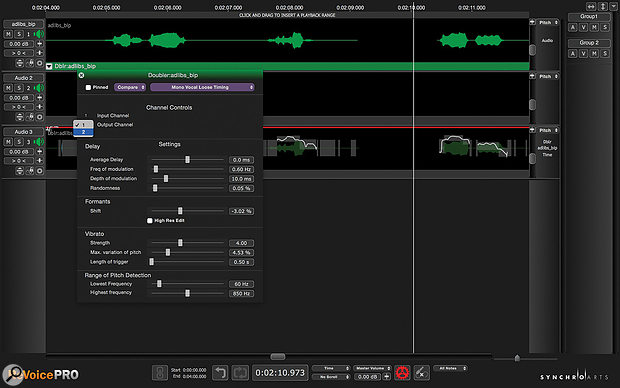Click the Vibrato Strength slider handle
The height and width of the screenshot is (388, 620).
click(180, 243)
